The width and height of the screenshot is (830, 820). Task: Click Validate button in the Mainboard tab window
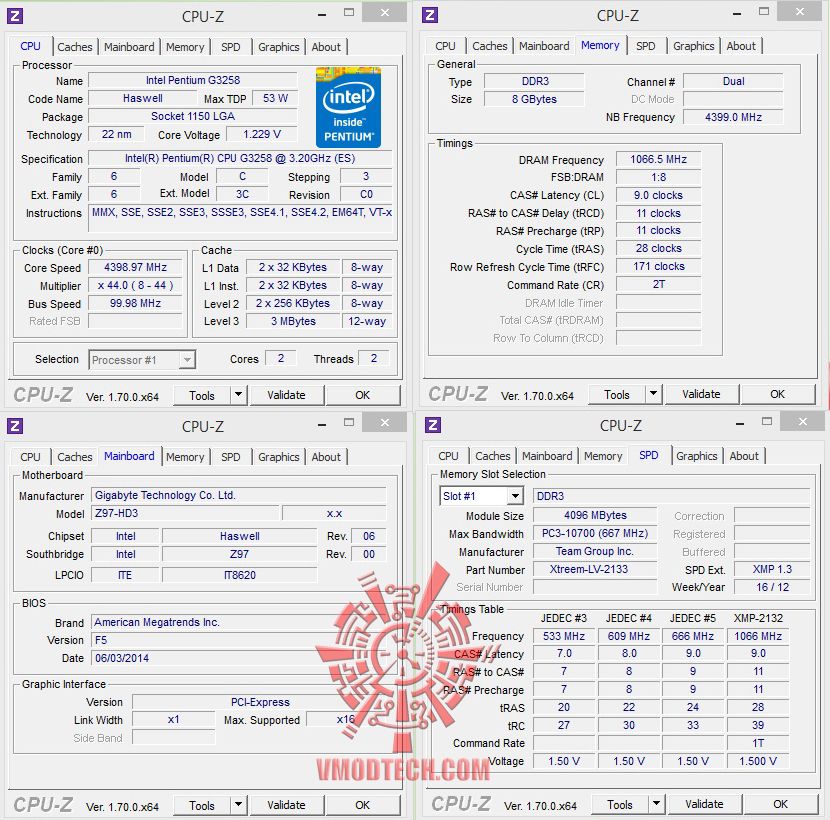tap(286, 805)
